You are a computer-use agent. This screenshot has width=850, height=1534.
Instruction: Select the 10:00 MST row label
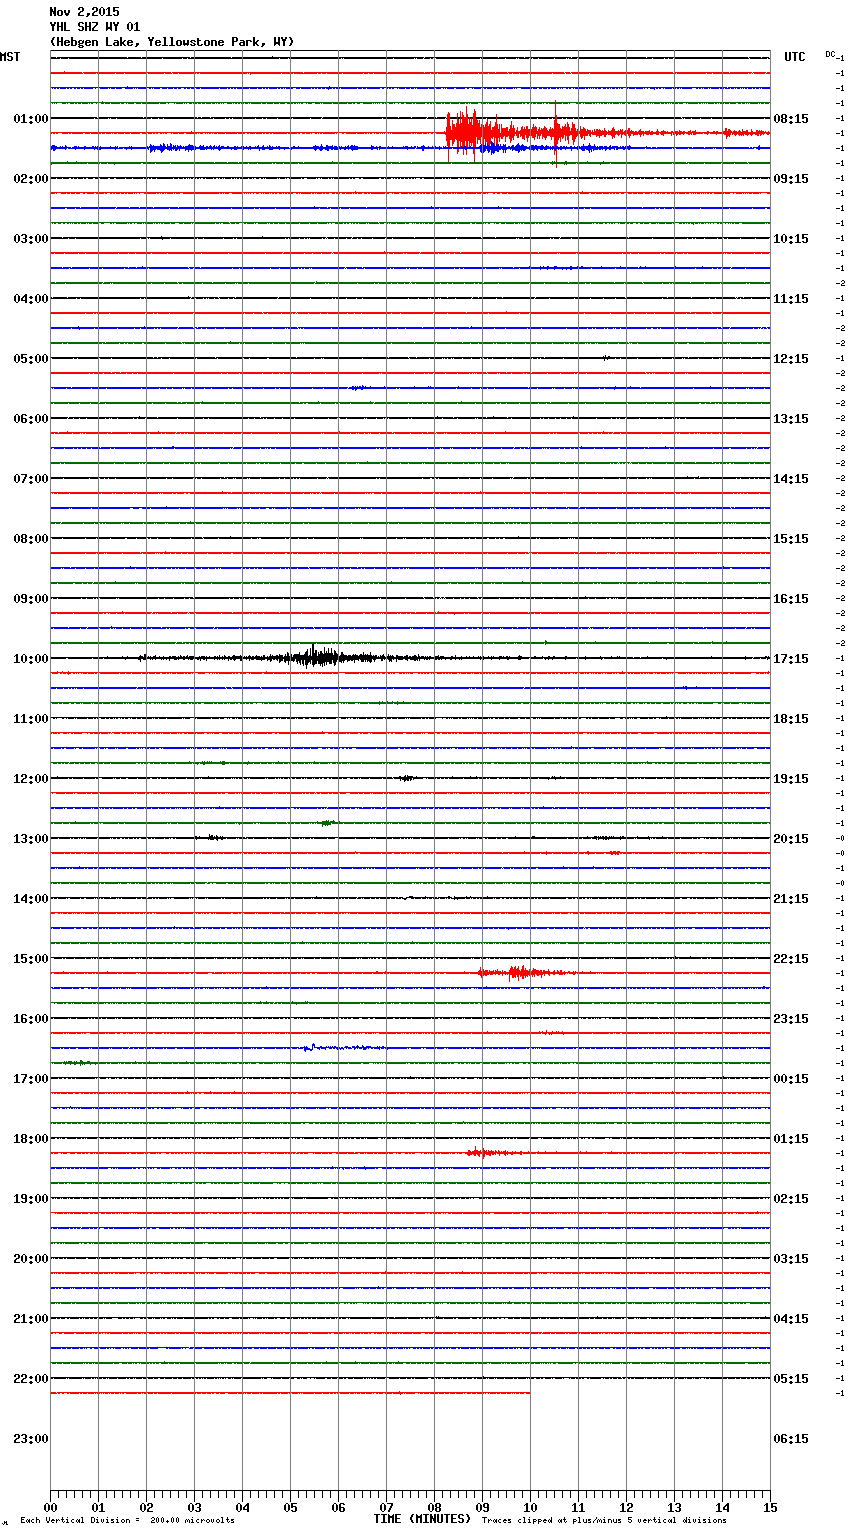pyautogui.click(x=31, y=659)
